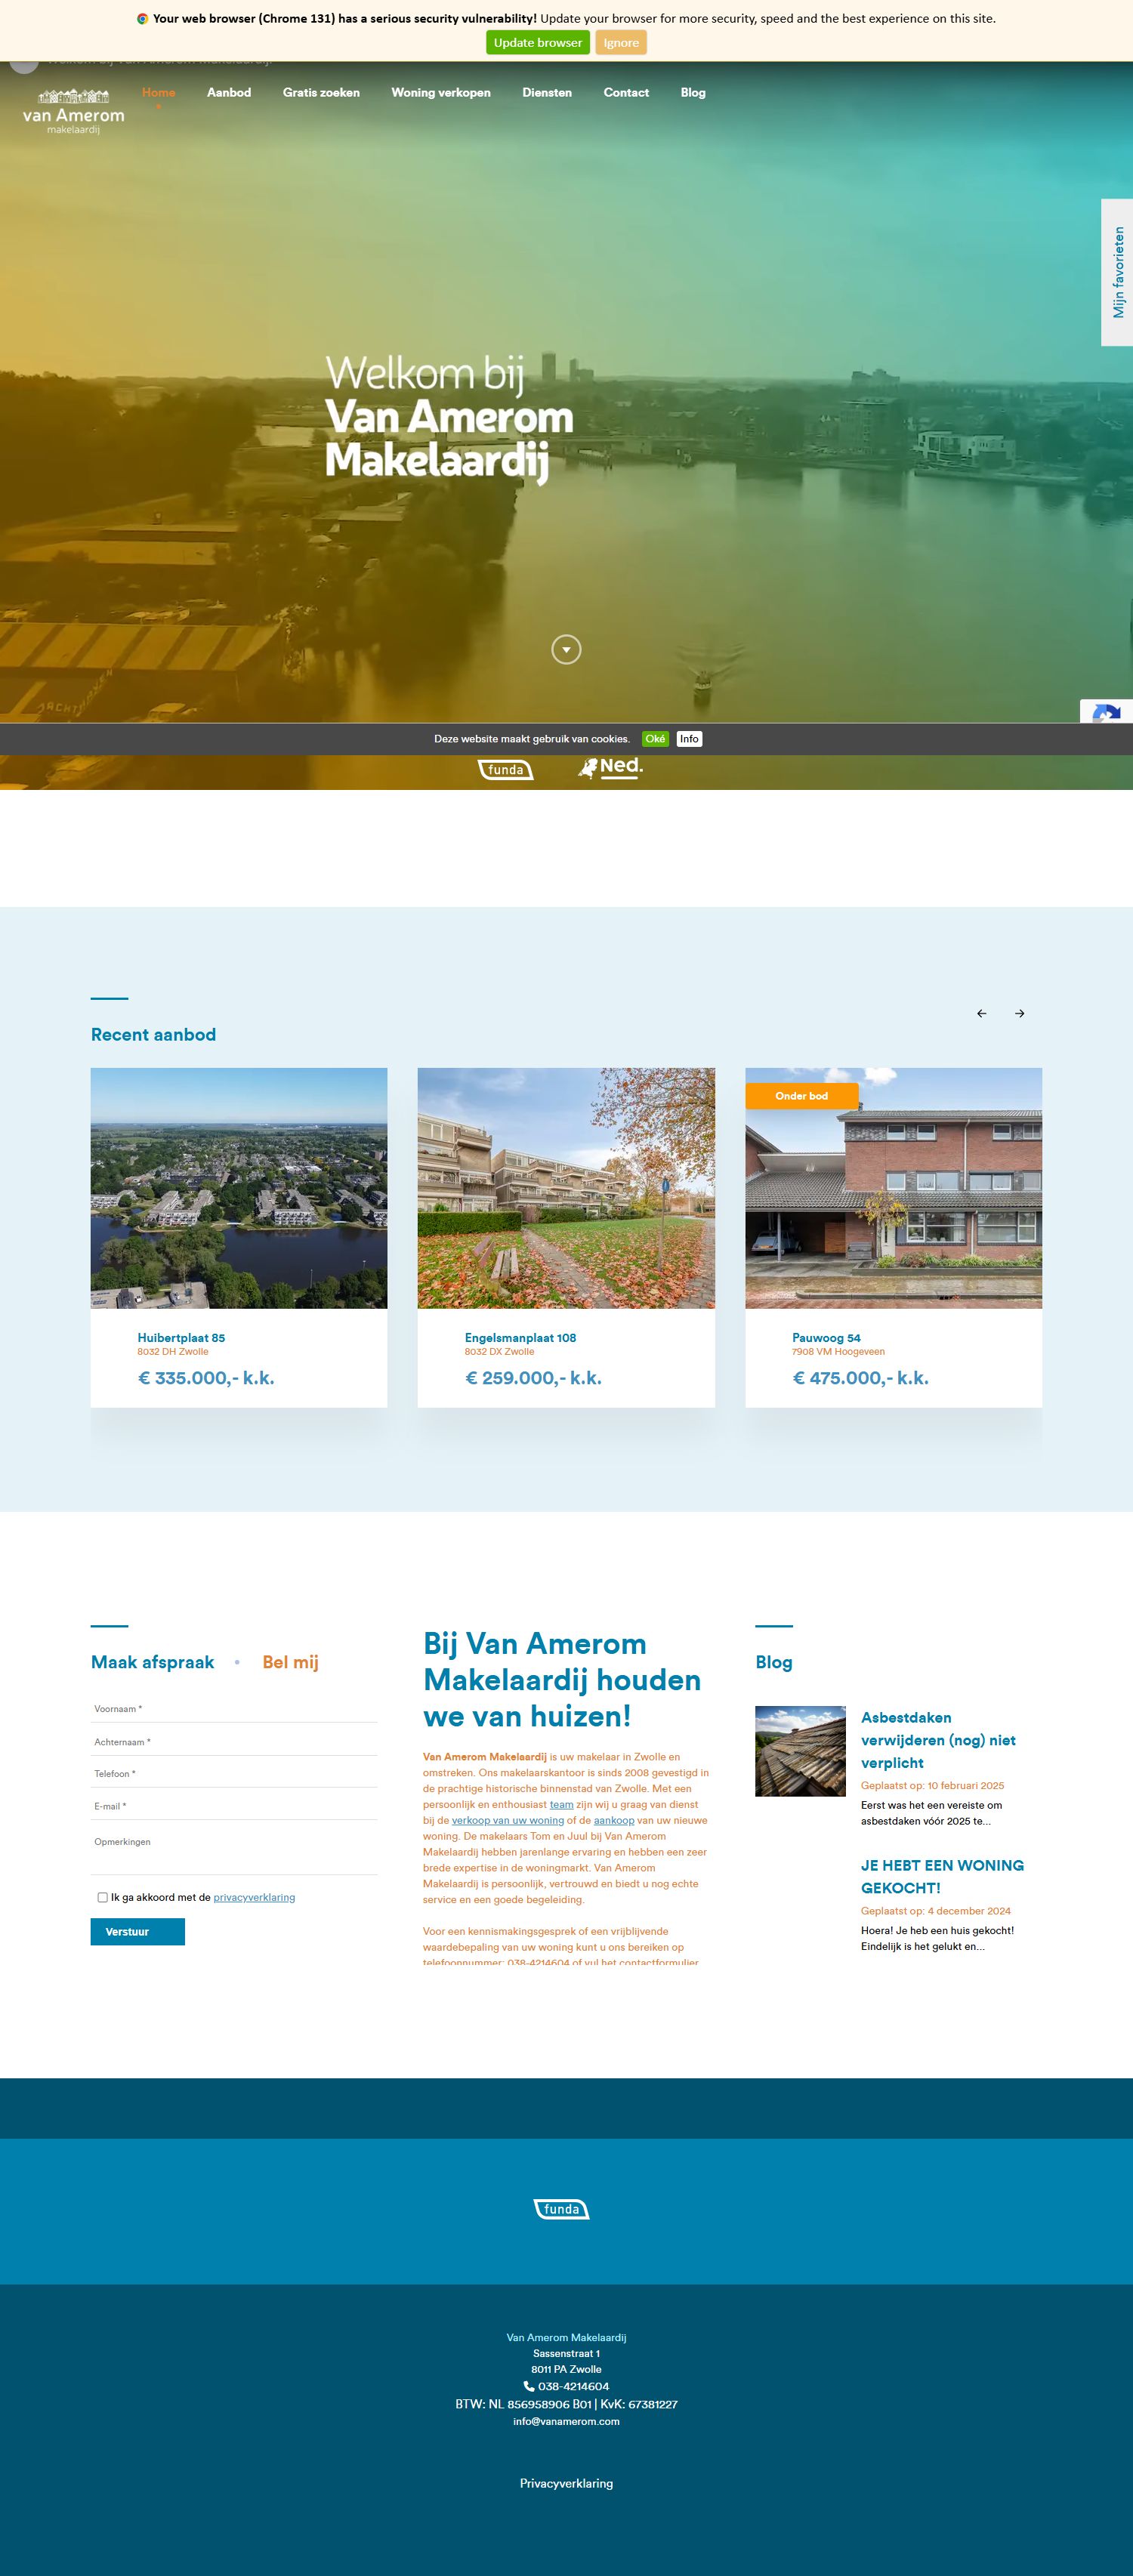Click the scroll-down arrow circle in hero
1133x2576 pixels.
[x=566, y=650]
